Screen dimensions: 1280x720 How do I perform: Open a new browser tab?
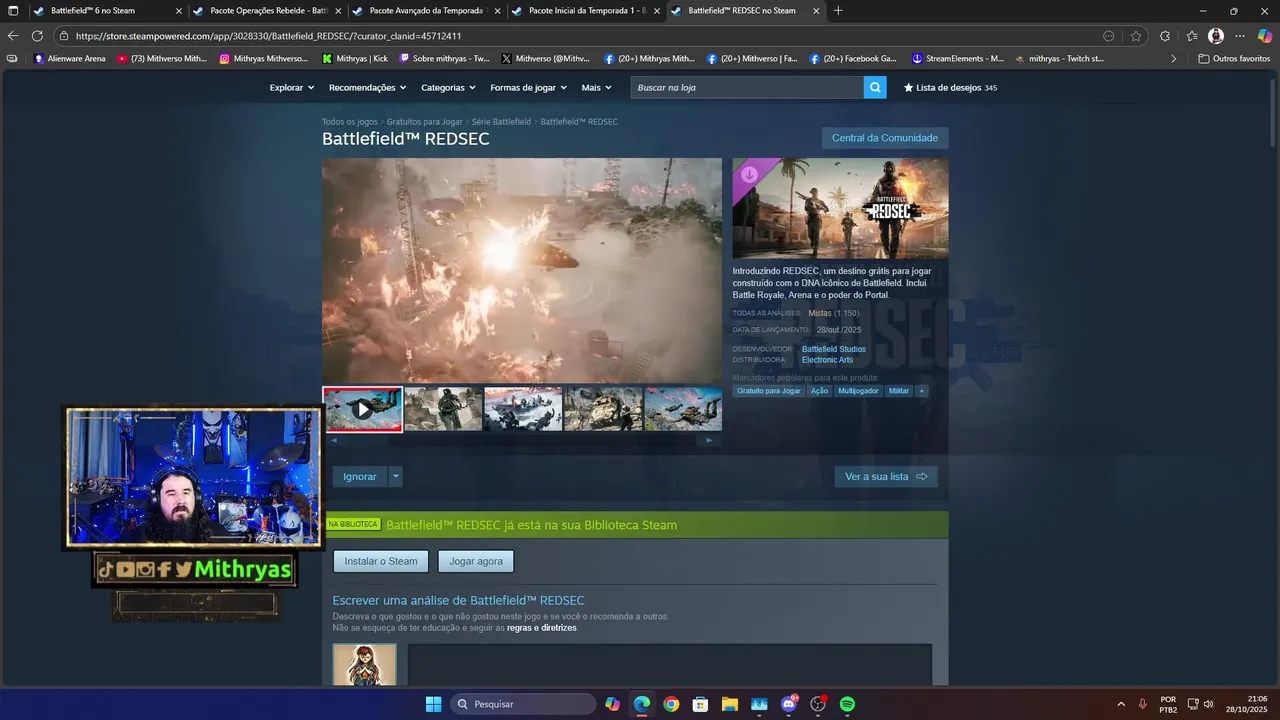(838, 11)
